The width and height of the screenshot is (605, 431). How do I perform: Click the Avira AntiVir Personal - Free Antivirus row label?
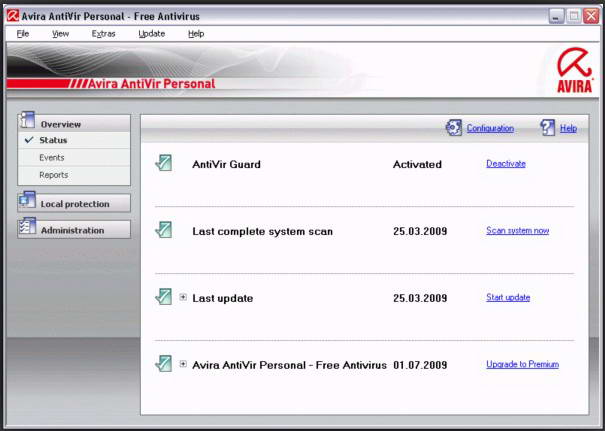click(x=289, y=365)
